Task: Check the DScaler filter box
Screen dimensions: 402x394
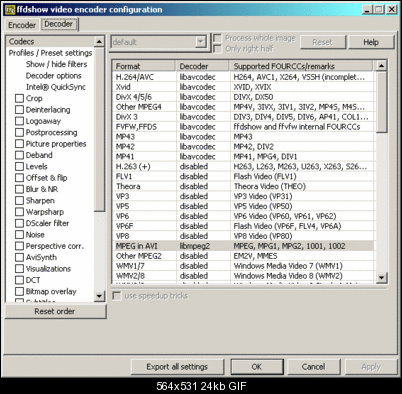Action: coord(20,223)
